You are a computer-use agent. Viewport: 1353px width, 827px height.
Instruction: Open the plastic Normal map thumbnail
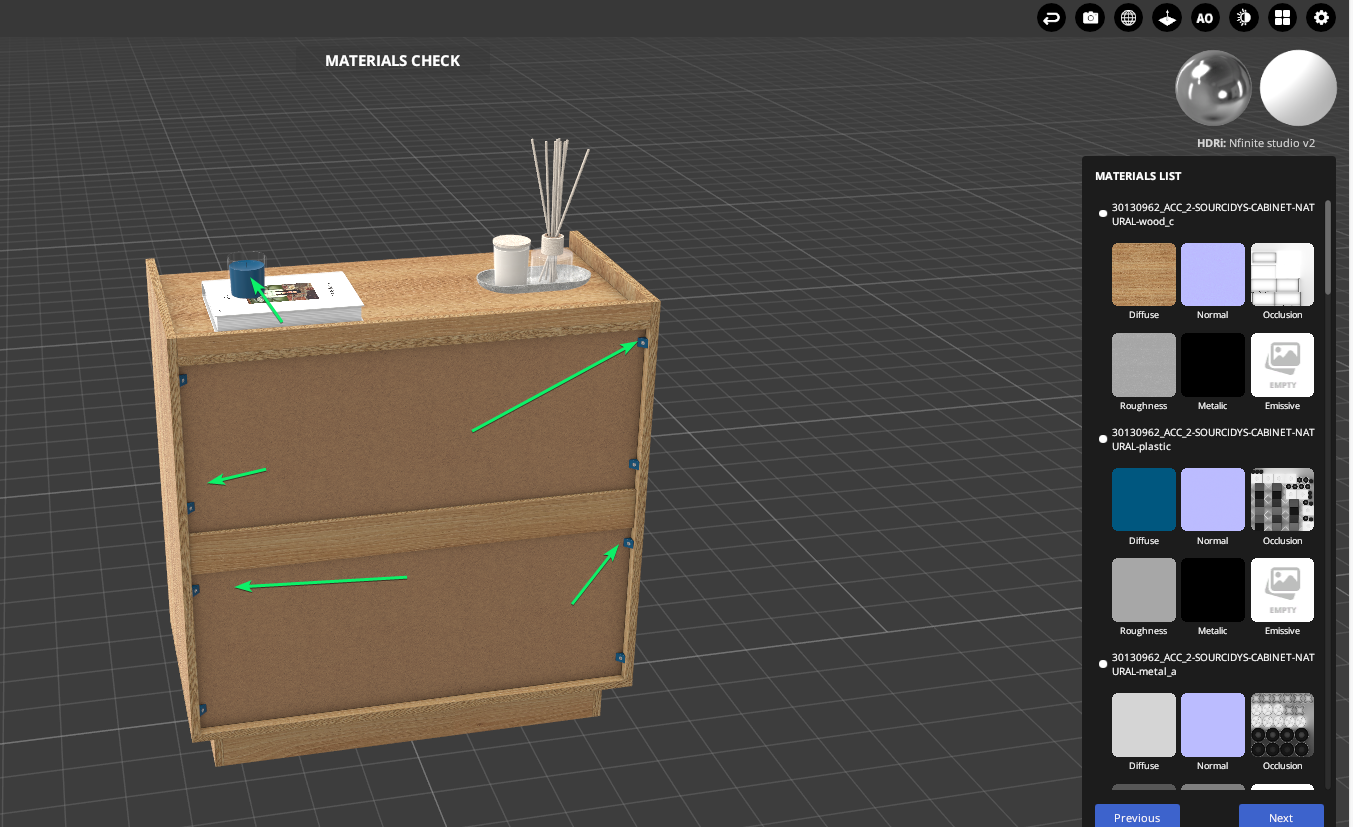coord(1213,500)
